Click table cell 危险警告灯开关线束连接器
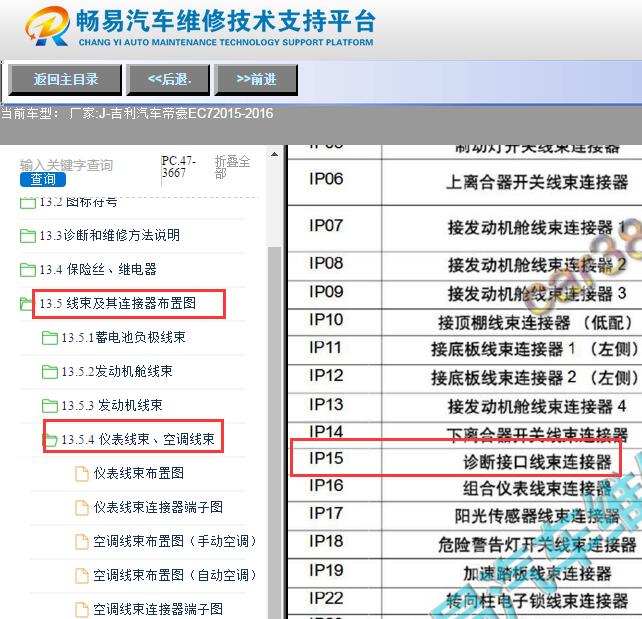The width and height of the screenshot is (642, 619). pyautogui.click(x=537, y=545)
